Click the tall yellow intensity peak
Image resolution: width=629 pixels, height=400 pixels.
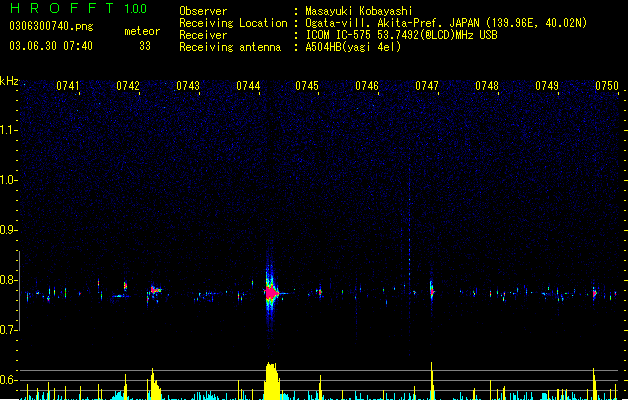point(272,380)
